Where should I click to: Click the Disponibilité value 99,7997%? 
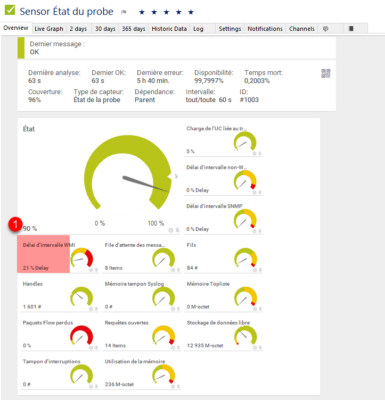click(x=209, y=81)
